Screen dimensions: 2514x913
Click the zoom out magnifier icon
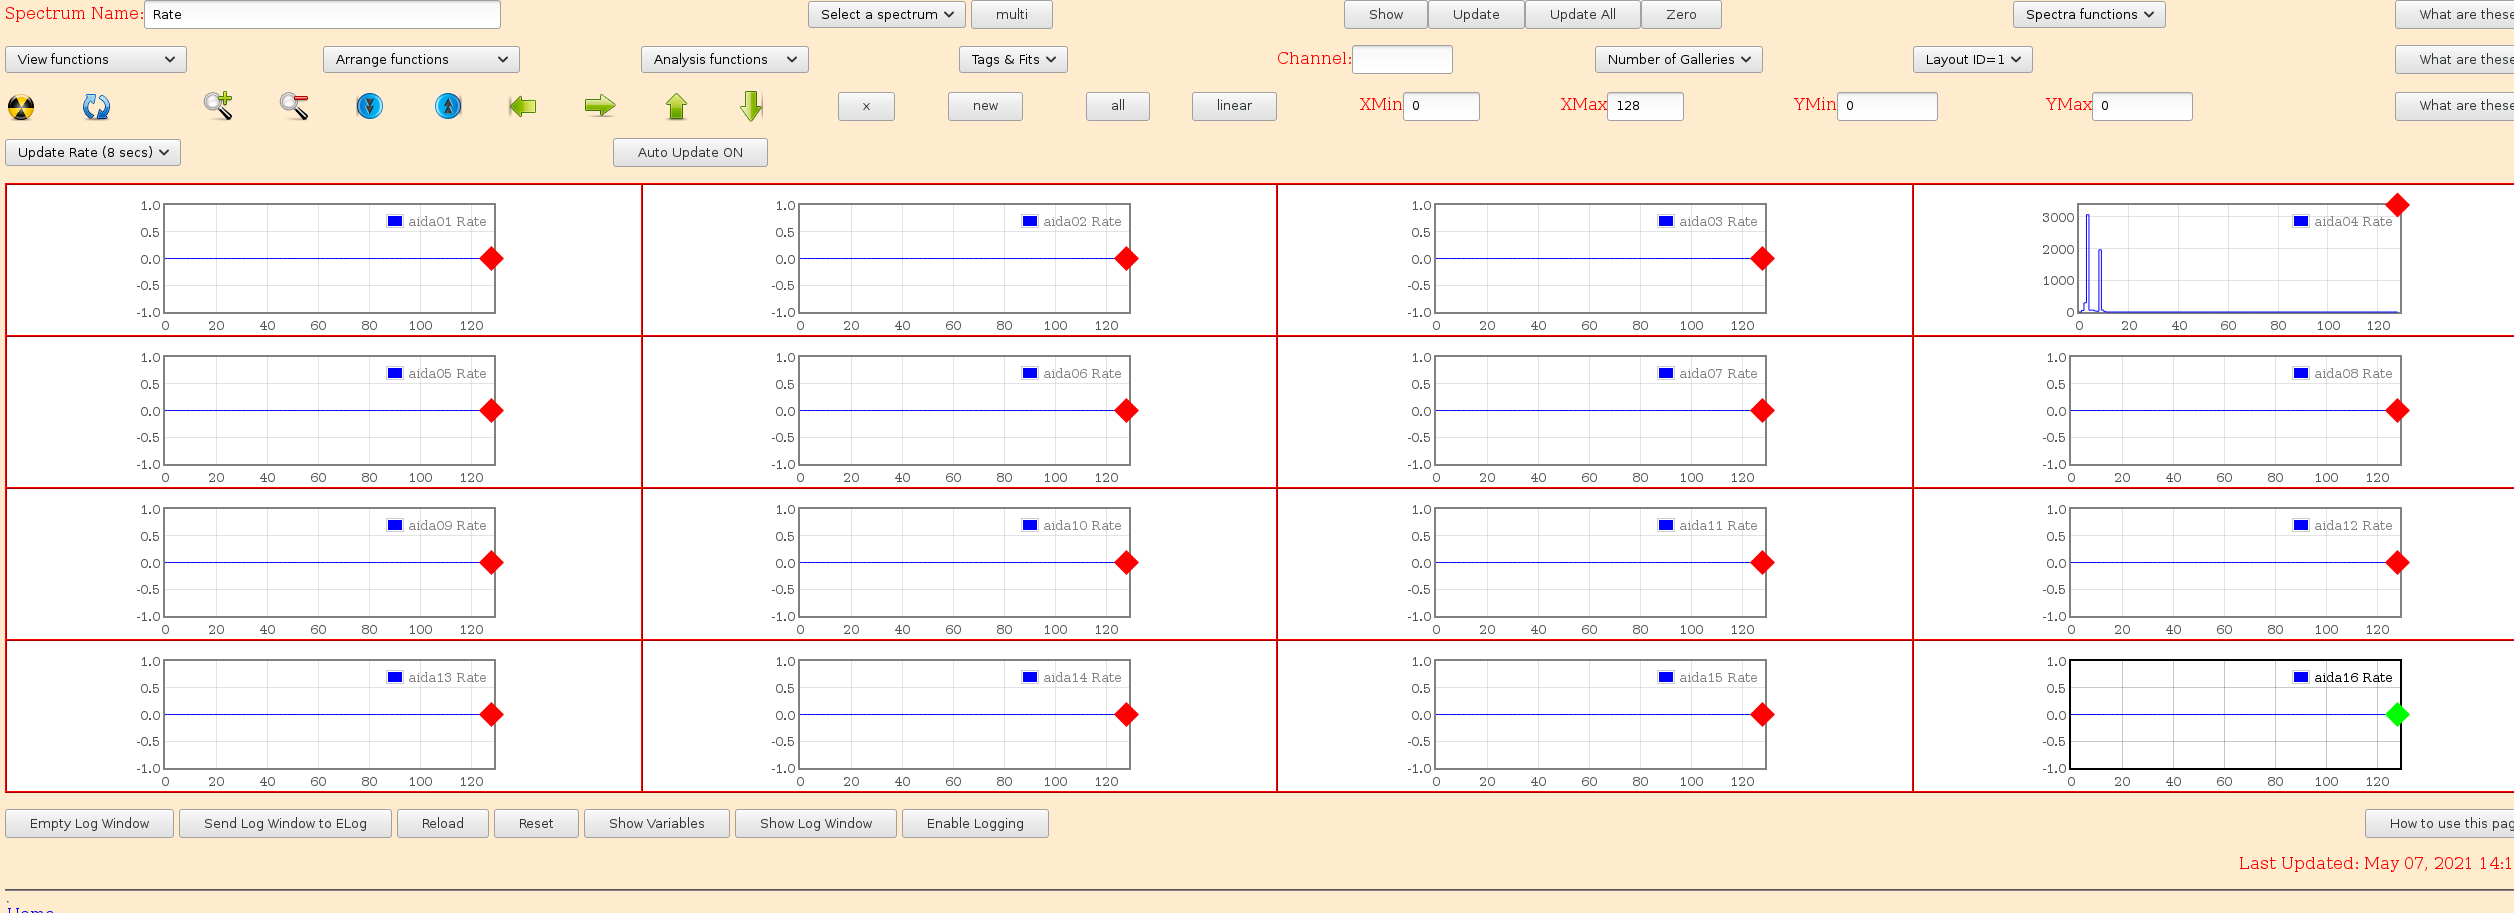tap(294, 106)
